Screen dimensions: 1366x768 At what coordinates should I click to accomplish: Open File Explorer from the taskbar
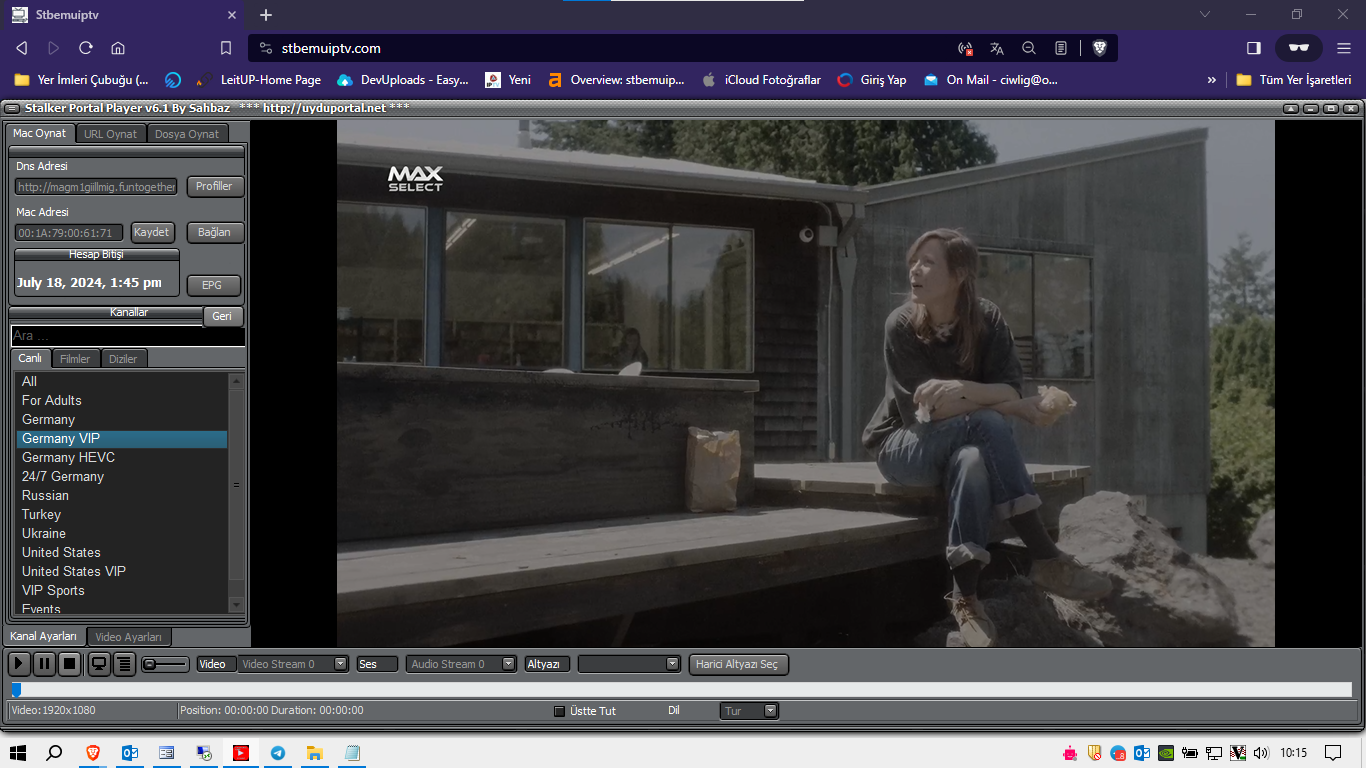(x=314, y=753)
